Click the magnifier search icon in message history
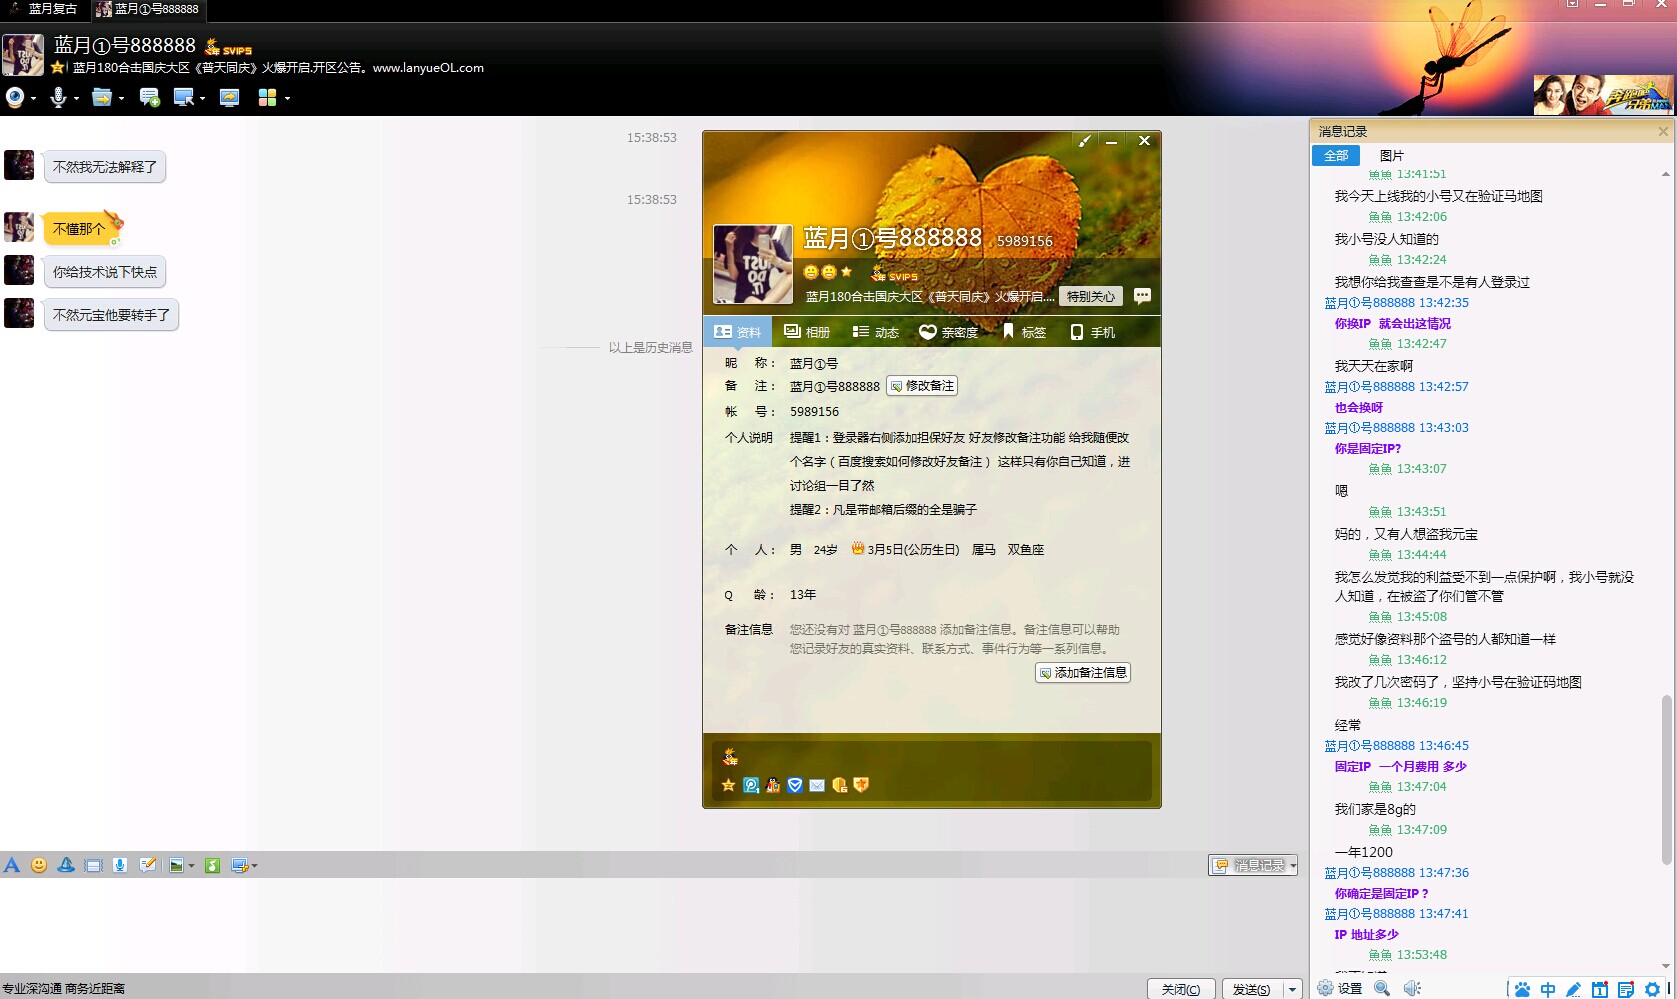The height and width of the screenshot is (999, 1677). [x=1382, y=988]
